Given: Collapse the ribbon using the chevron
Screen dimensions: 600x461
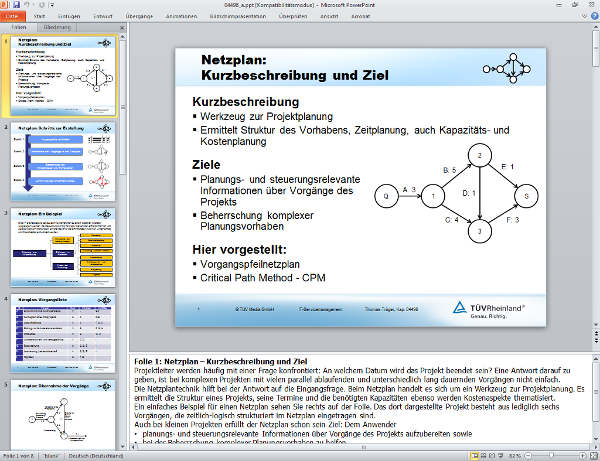Looking at the screenshot, I should tap(582, 17).
